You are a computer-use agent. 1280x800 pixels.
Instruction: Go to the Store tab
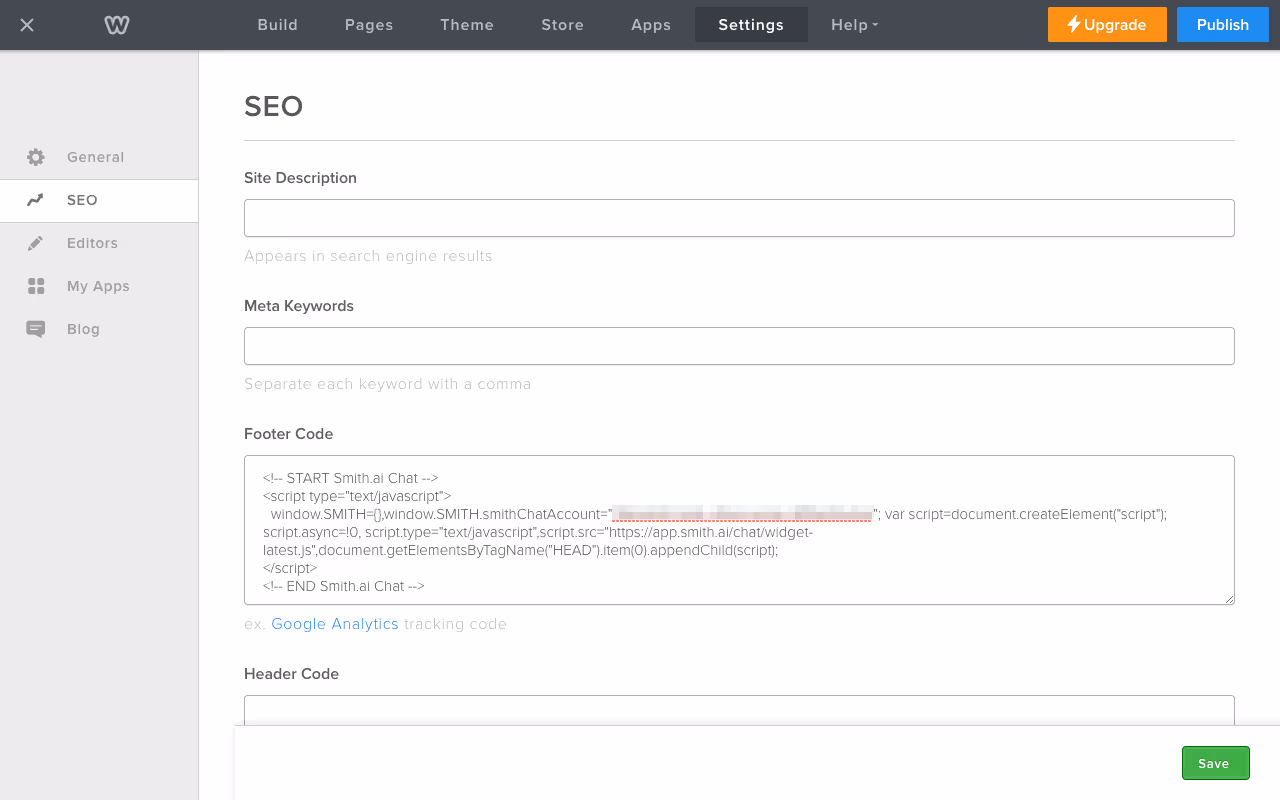pyautogui.click(x=563, y=25)
